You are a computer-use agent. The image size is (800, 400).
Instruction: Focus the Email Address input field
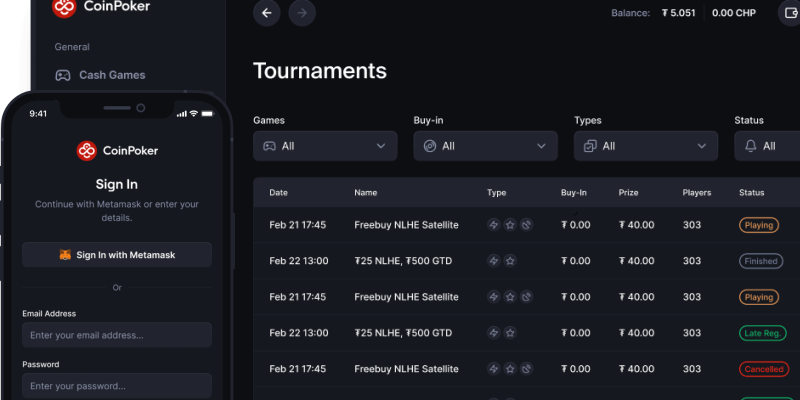click(x=117, y=335)
